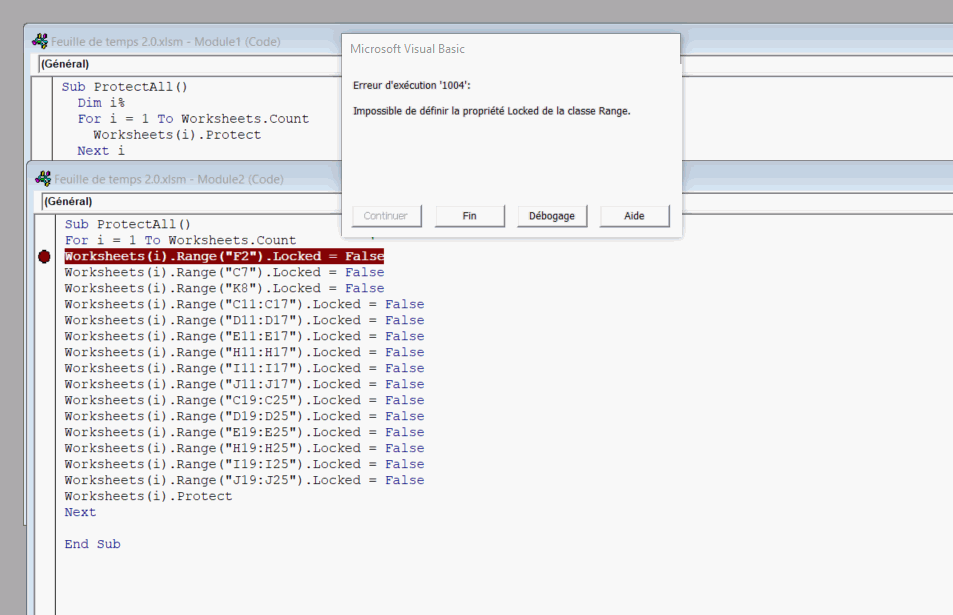This screenshot has width=953, height=615.
Task: Open the (Général) dropdown in Module2 window
Action: (190, 201)
